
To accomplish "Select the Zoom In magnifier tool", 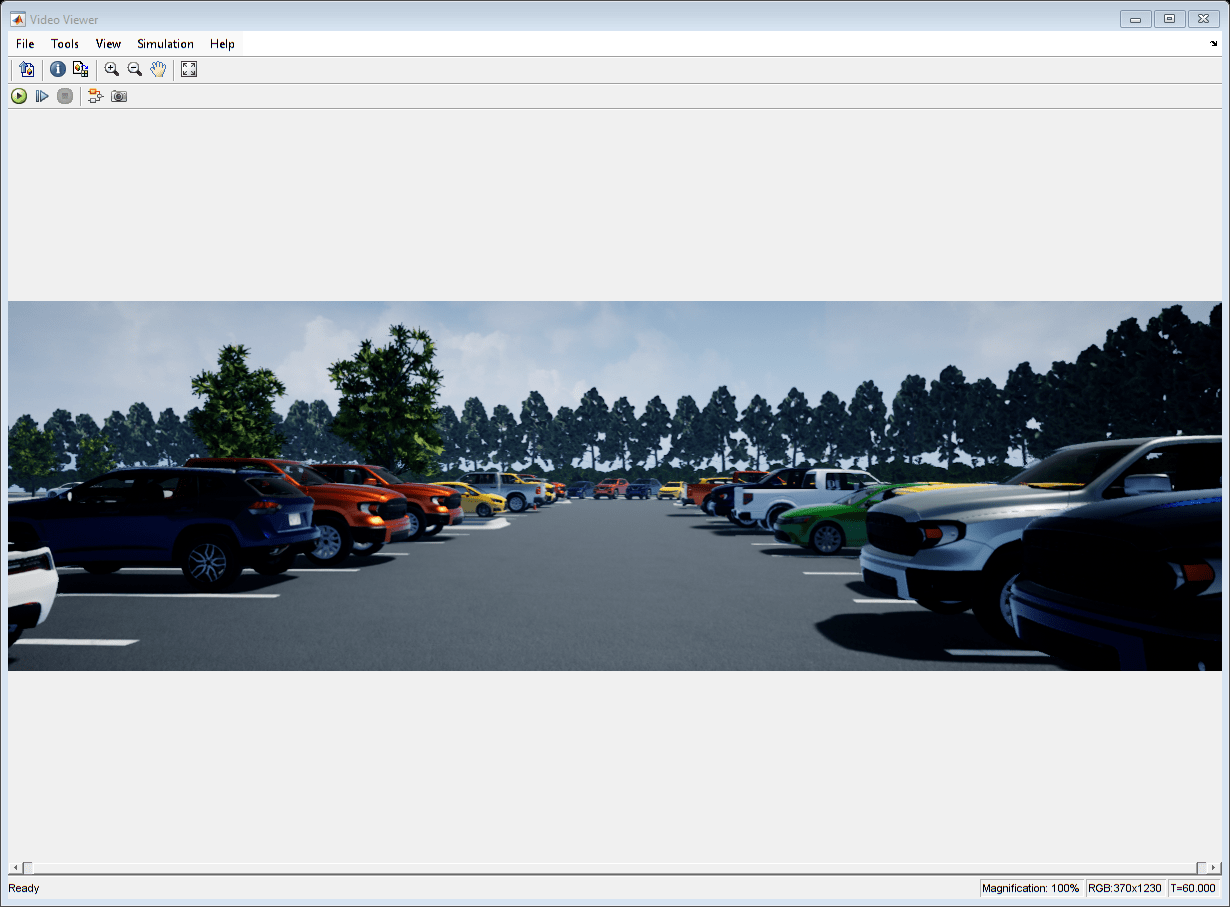I will pos(112,69).
